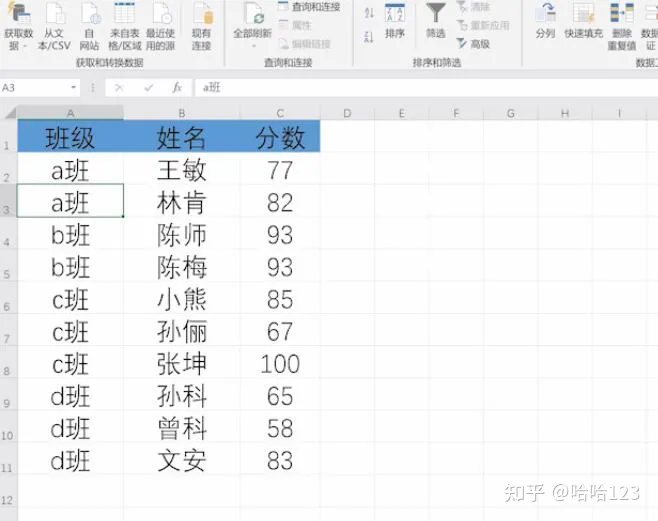This screenshot has width=658, height=521.
Task: Click the fx insert function icon
Action: 177,88
